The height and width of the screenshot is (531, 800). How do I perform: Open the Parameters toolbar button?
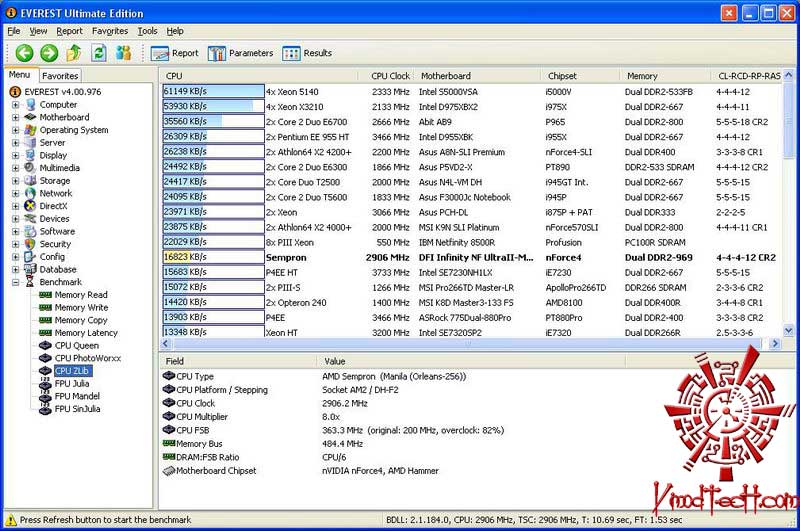[240, 53]
